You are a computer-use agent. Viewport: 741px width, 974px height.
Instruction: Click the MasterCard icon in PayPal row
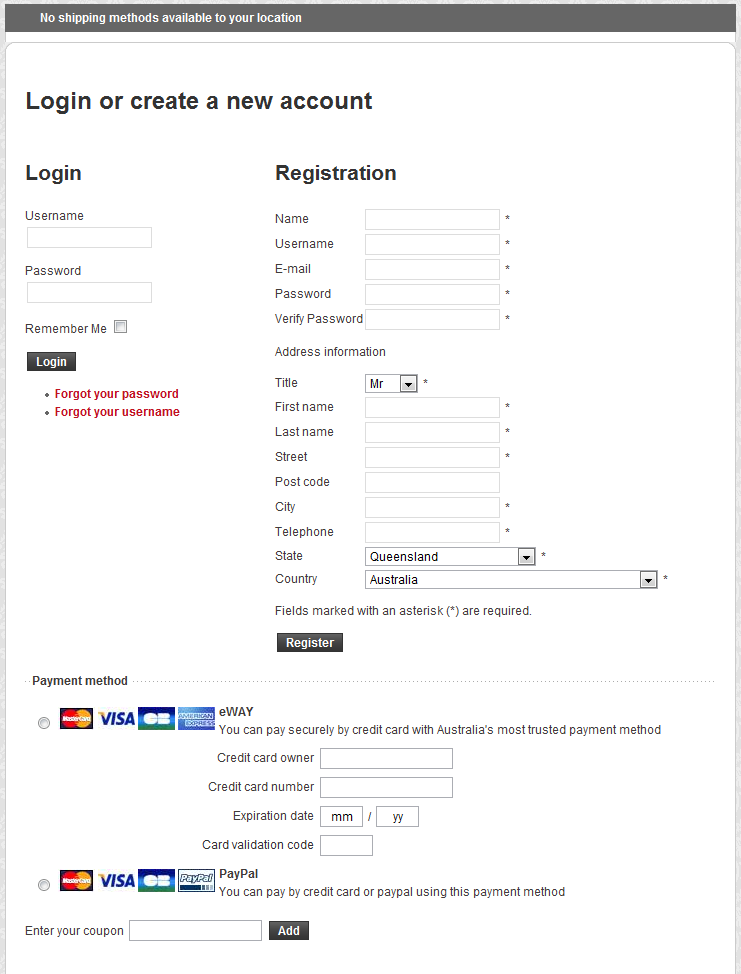click(x=76, y=881)
